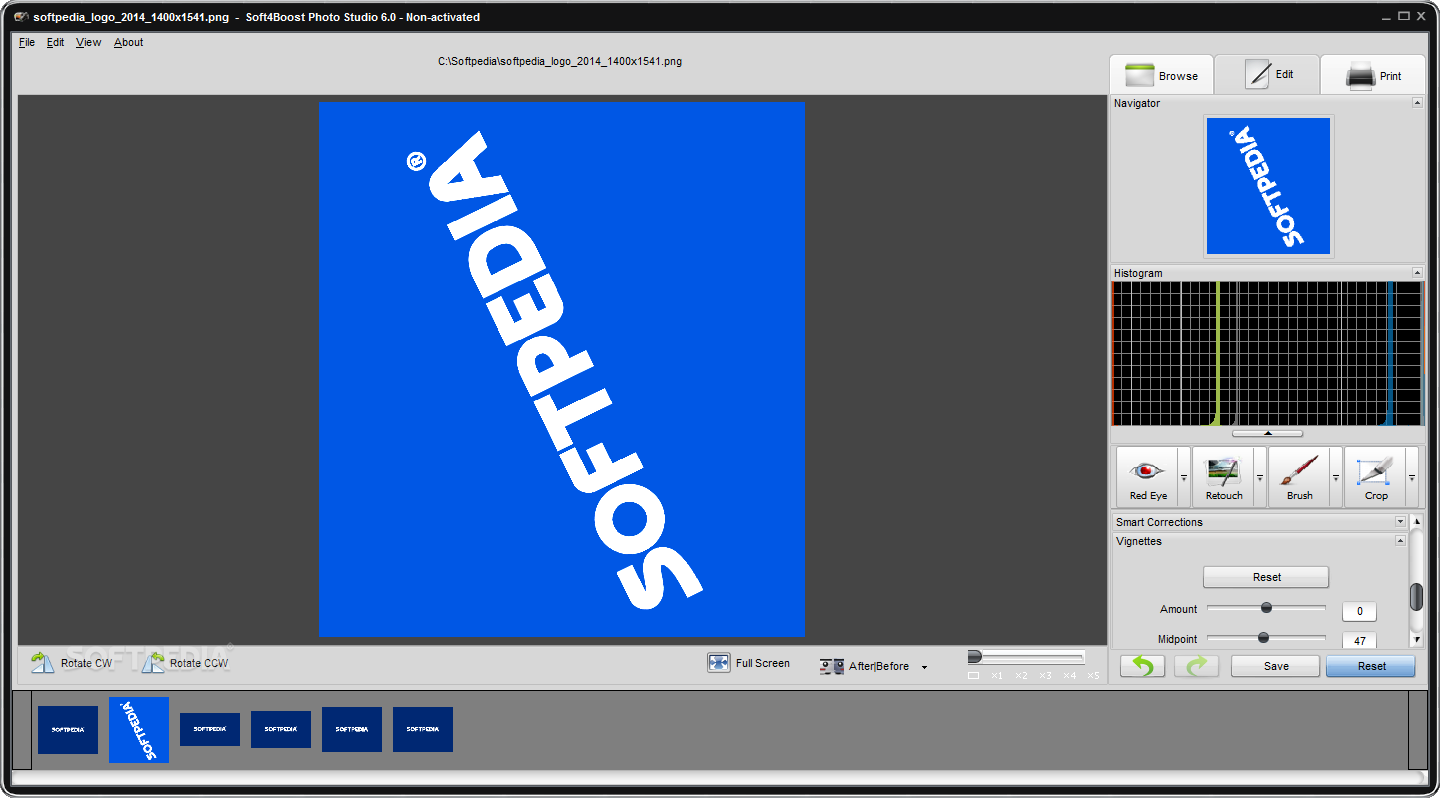Click the Amount value field
The height and width of the screenshot is (798, 1440).
[1360, 611]
